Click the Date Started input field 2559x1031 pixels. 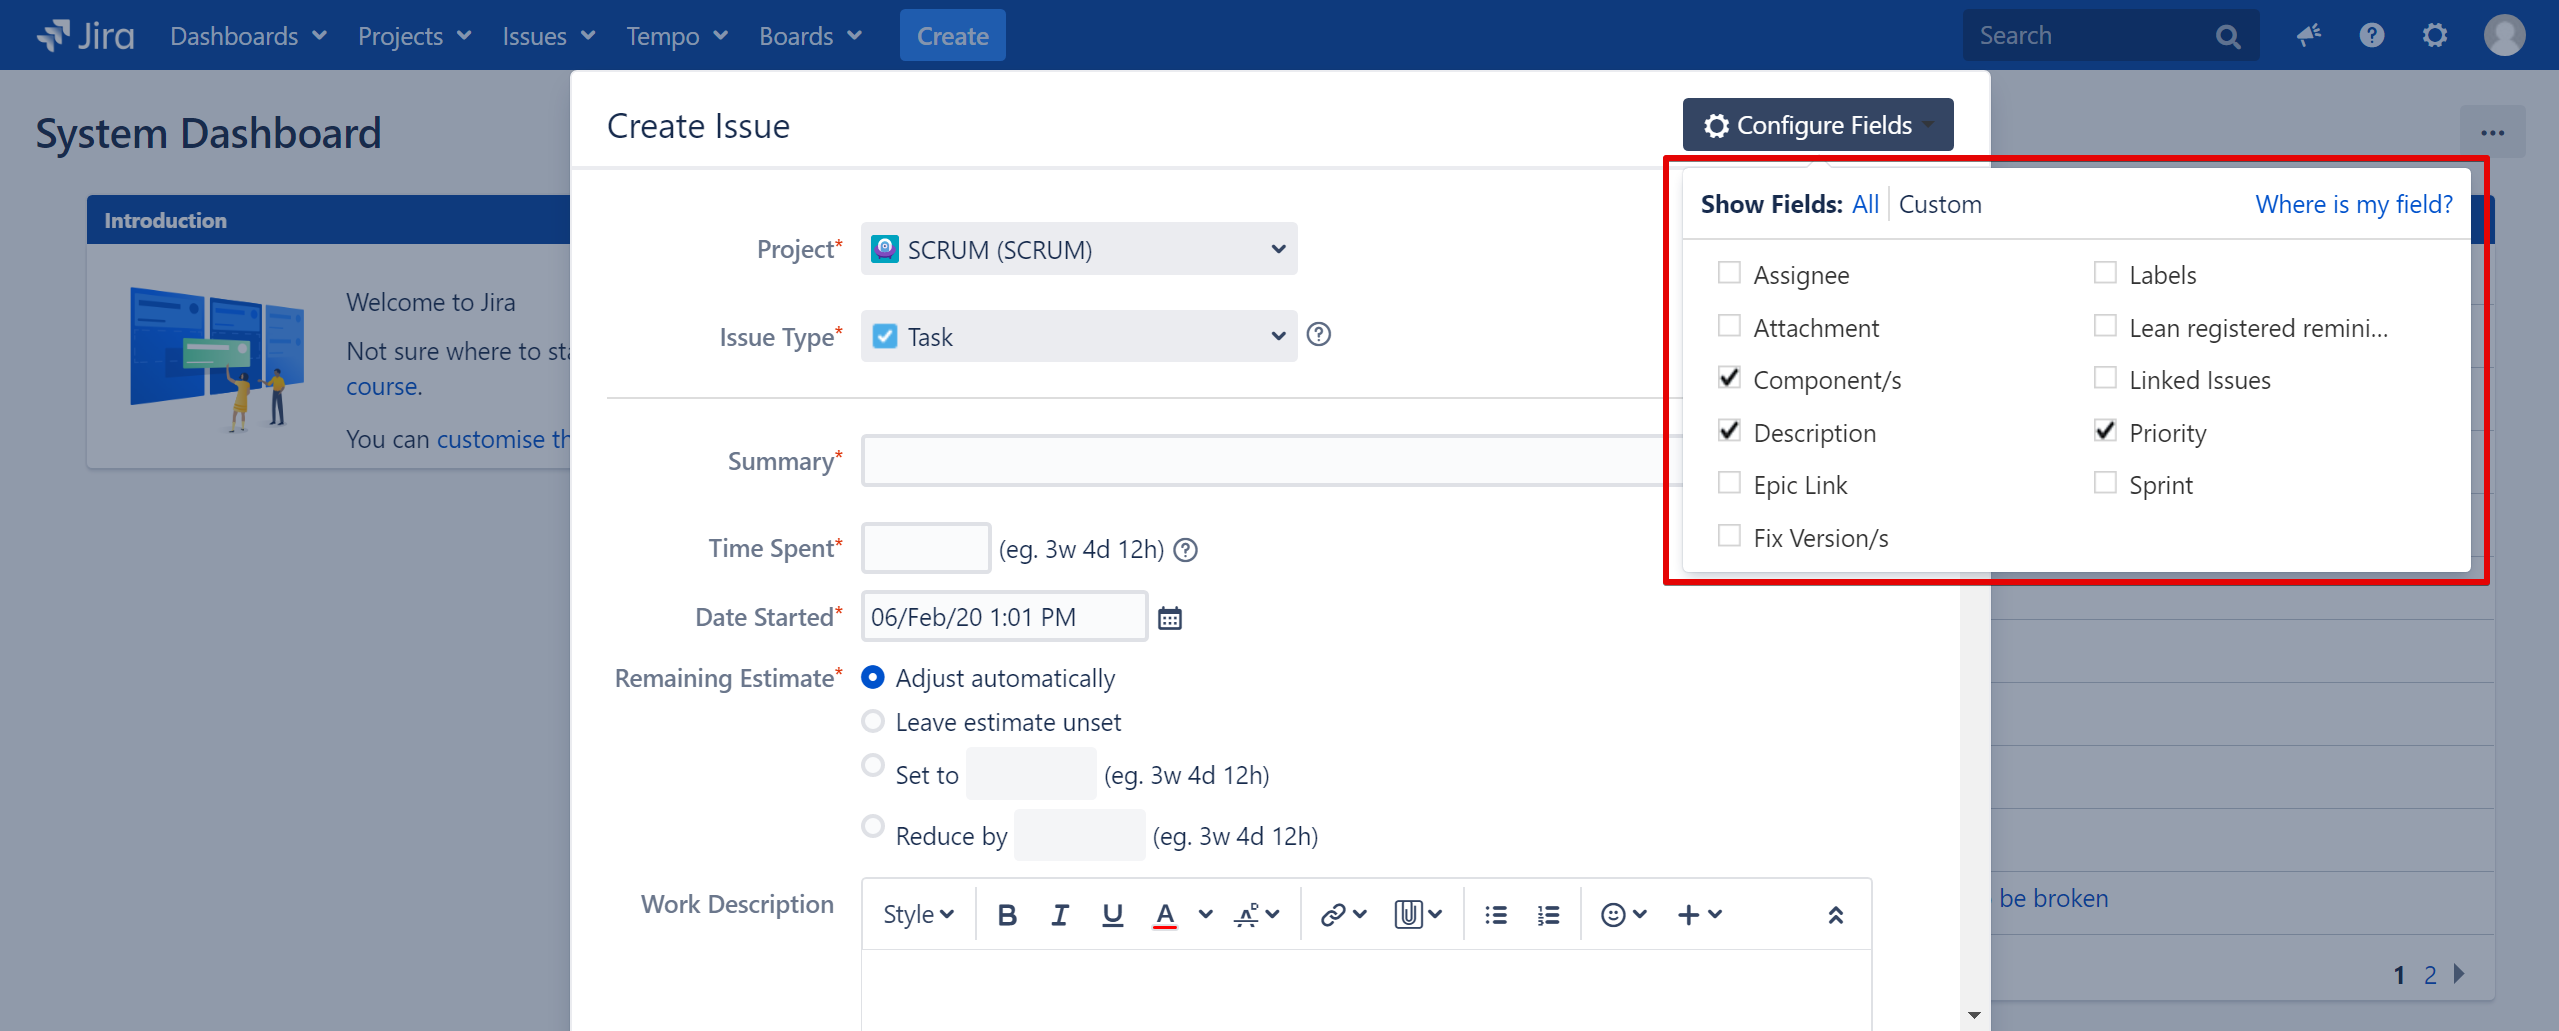click(x=1004, y=617)
